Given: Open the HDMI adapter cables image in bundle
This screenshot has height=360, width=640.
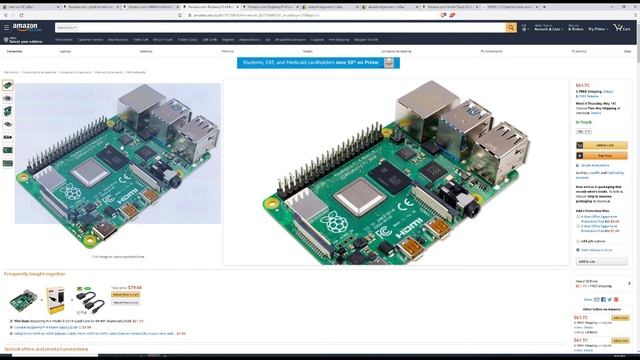Looking at the screenshot, I should click(x=91, y=301).
